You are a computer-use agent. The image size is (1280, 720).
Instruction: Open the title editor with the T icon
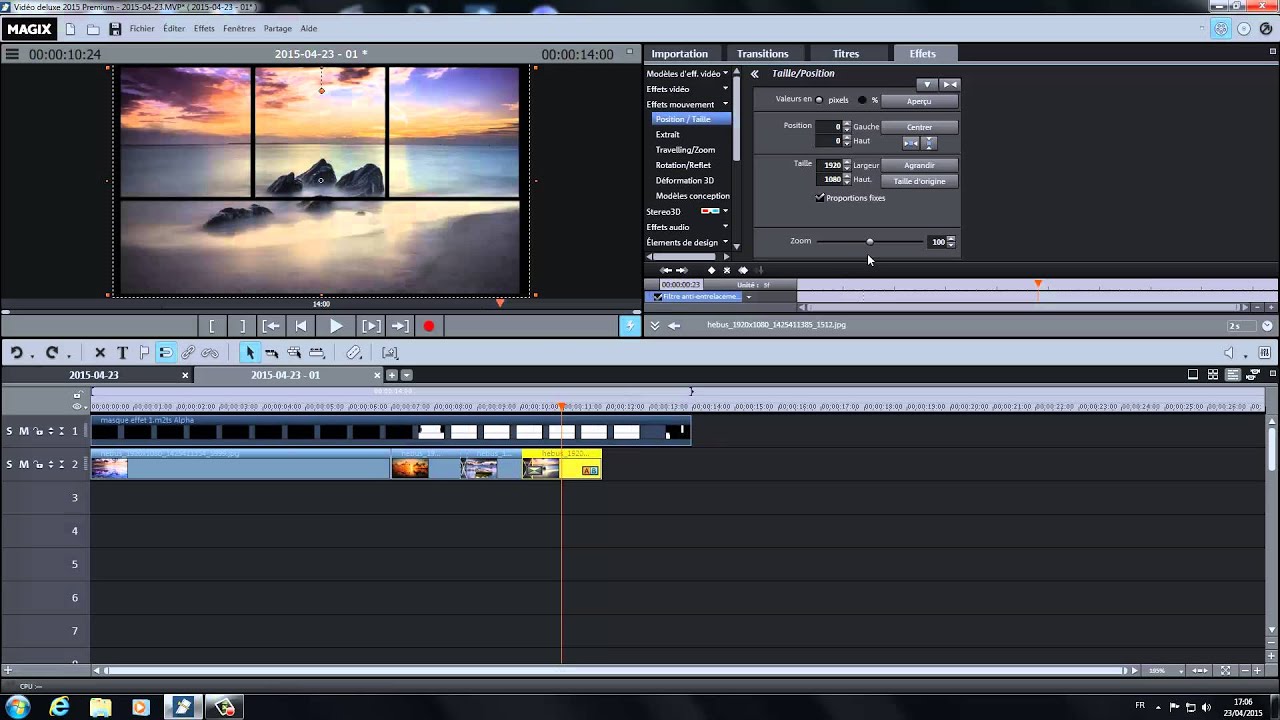[122, 353]
